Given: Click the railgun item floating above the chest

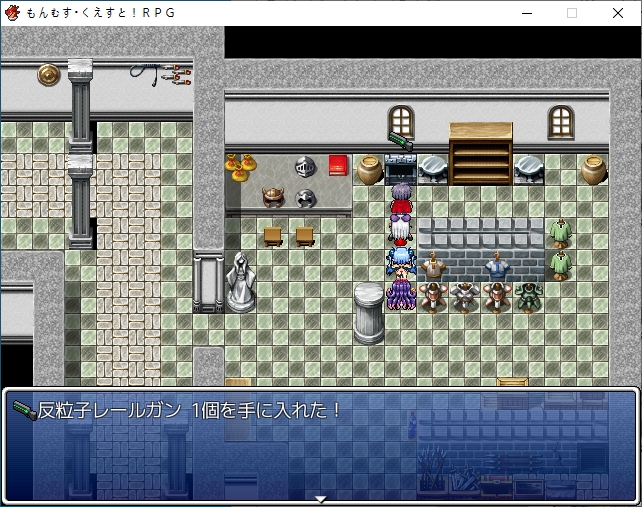Looking at the screenshot, I should click(400, 141).
